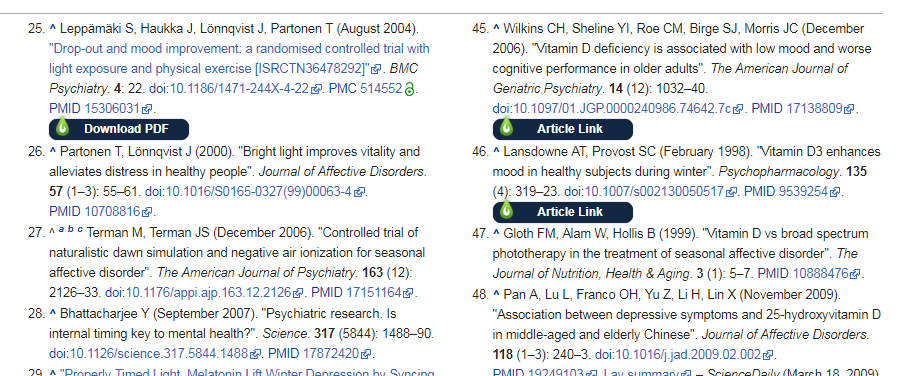Click the green droplet icon on Download PDF

coord(62,126)
